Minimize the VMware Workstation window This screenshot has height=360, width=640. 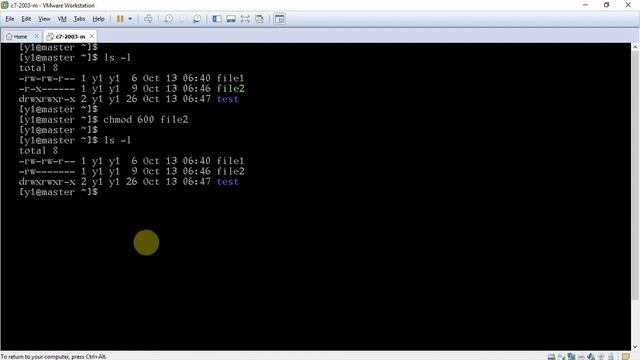click(x=586, y=5)
